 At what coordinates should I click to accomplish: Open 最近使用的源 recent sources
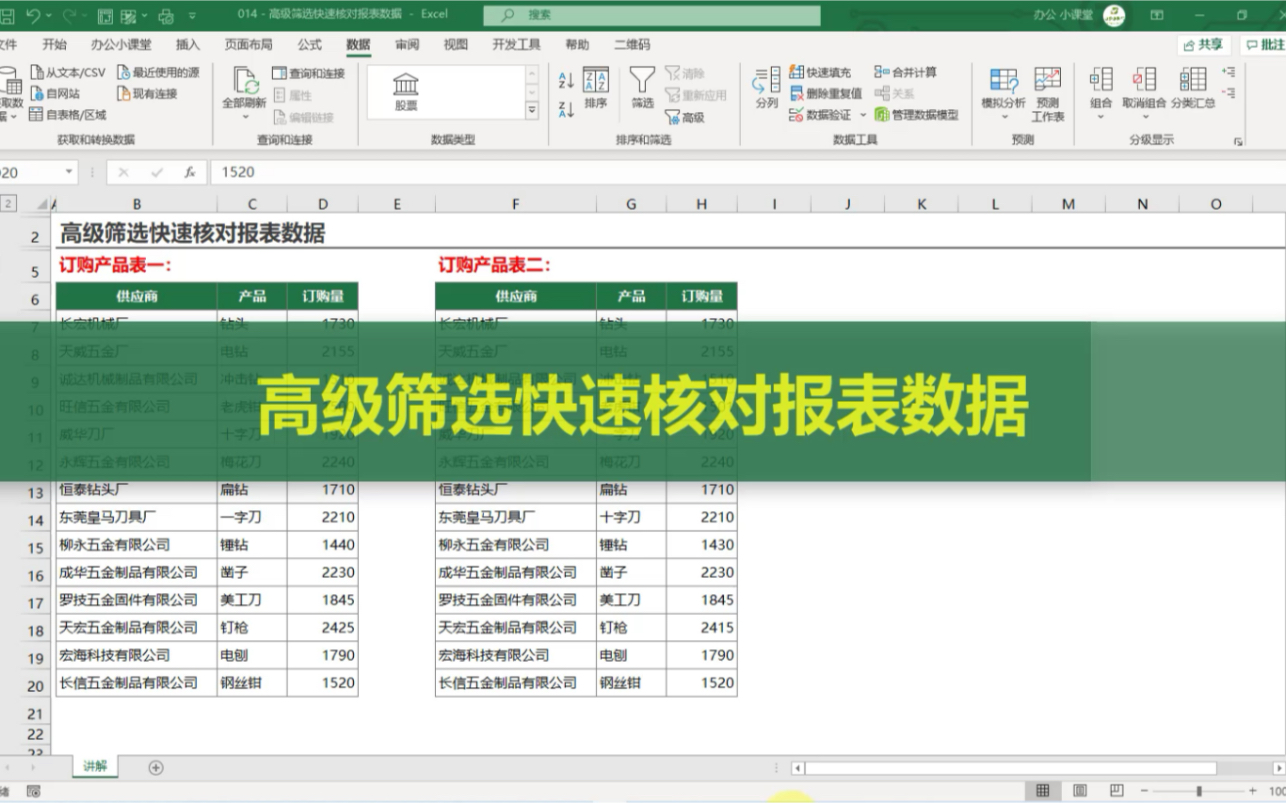tap(158, 73)
